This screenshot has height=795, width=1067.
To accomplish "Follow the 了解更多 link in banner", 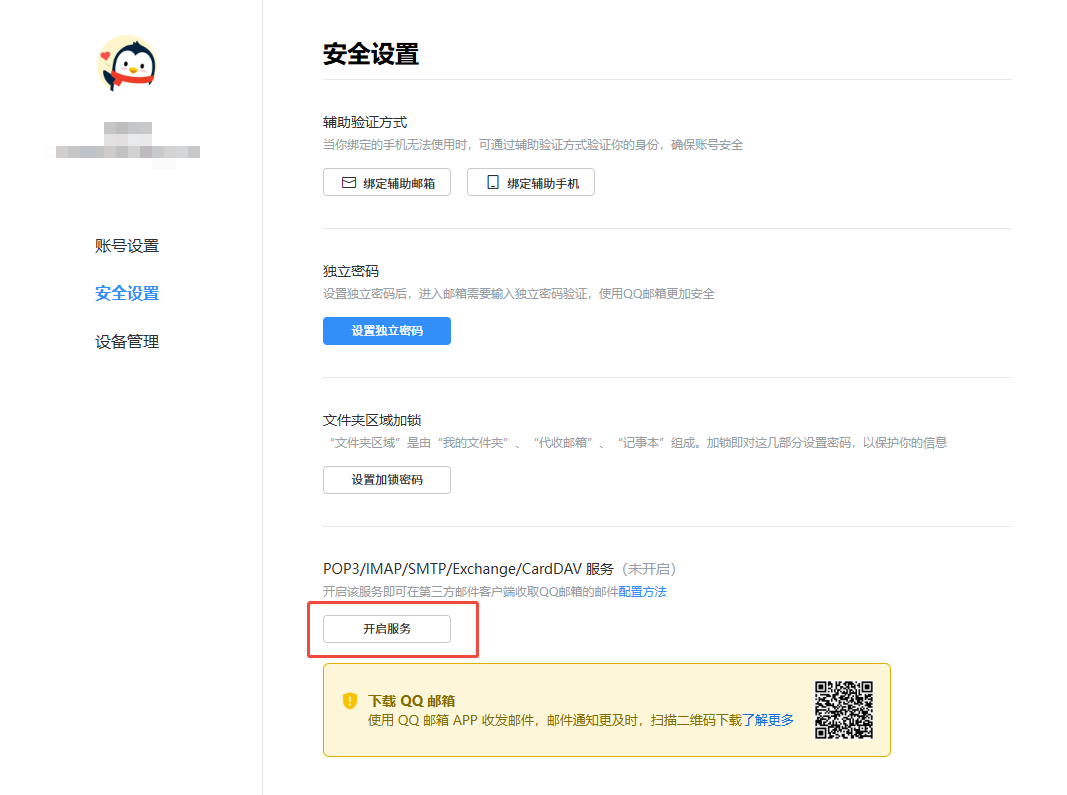I will (768, 720).
